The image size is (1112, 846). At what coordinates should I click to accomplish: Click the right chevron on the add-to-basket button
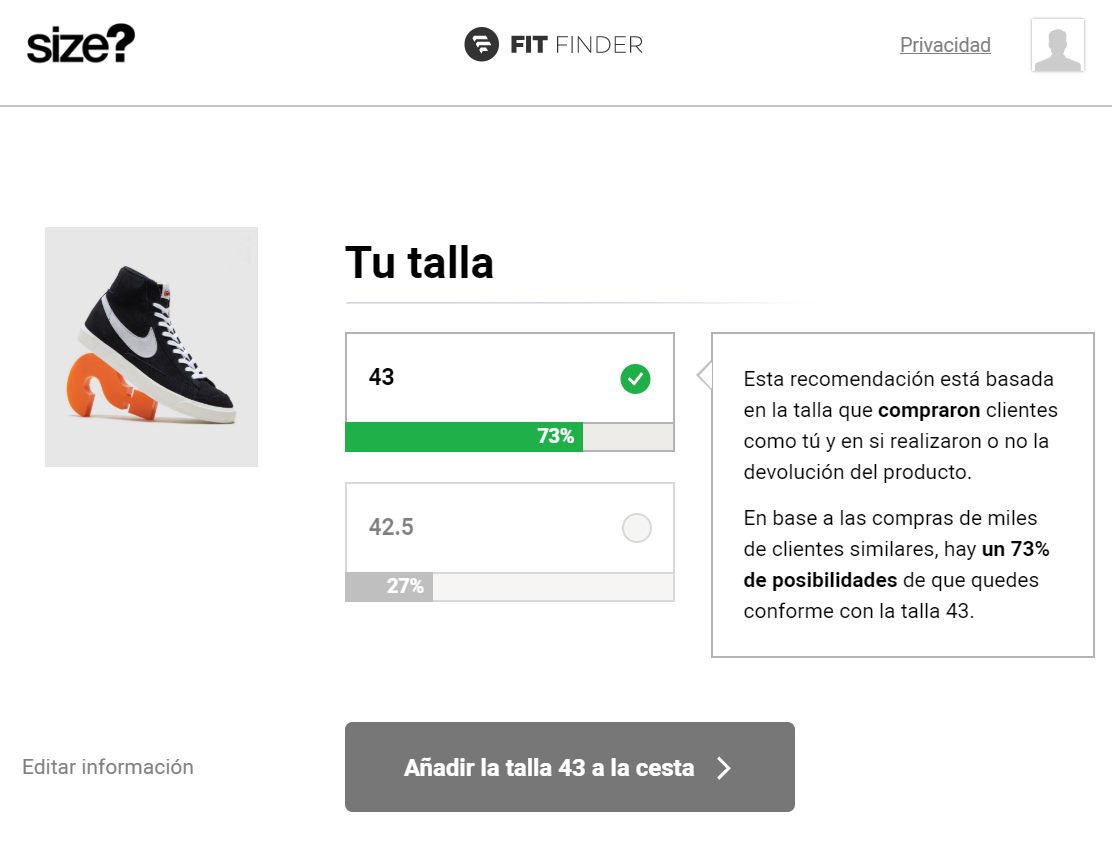pos(725,767)
